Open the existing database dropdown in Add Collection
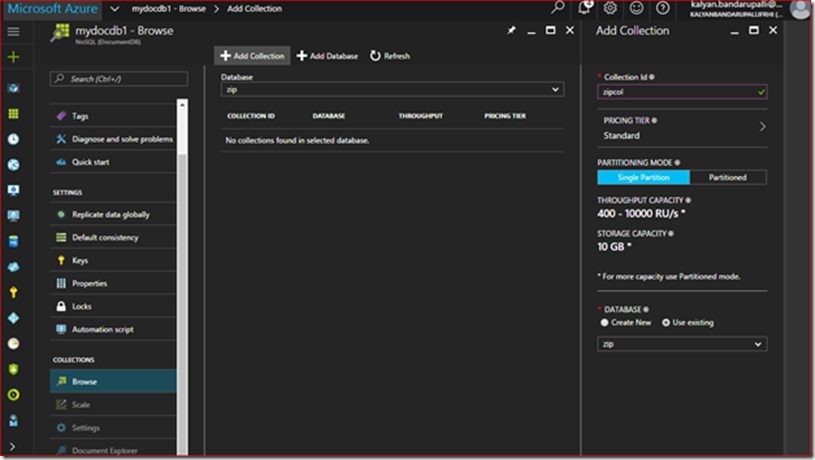This screenshot has width=815, height=460. 681,344
